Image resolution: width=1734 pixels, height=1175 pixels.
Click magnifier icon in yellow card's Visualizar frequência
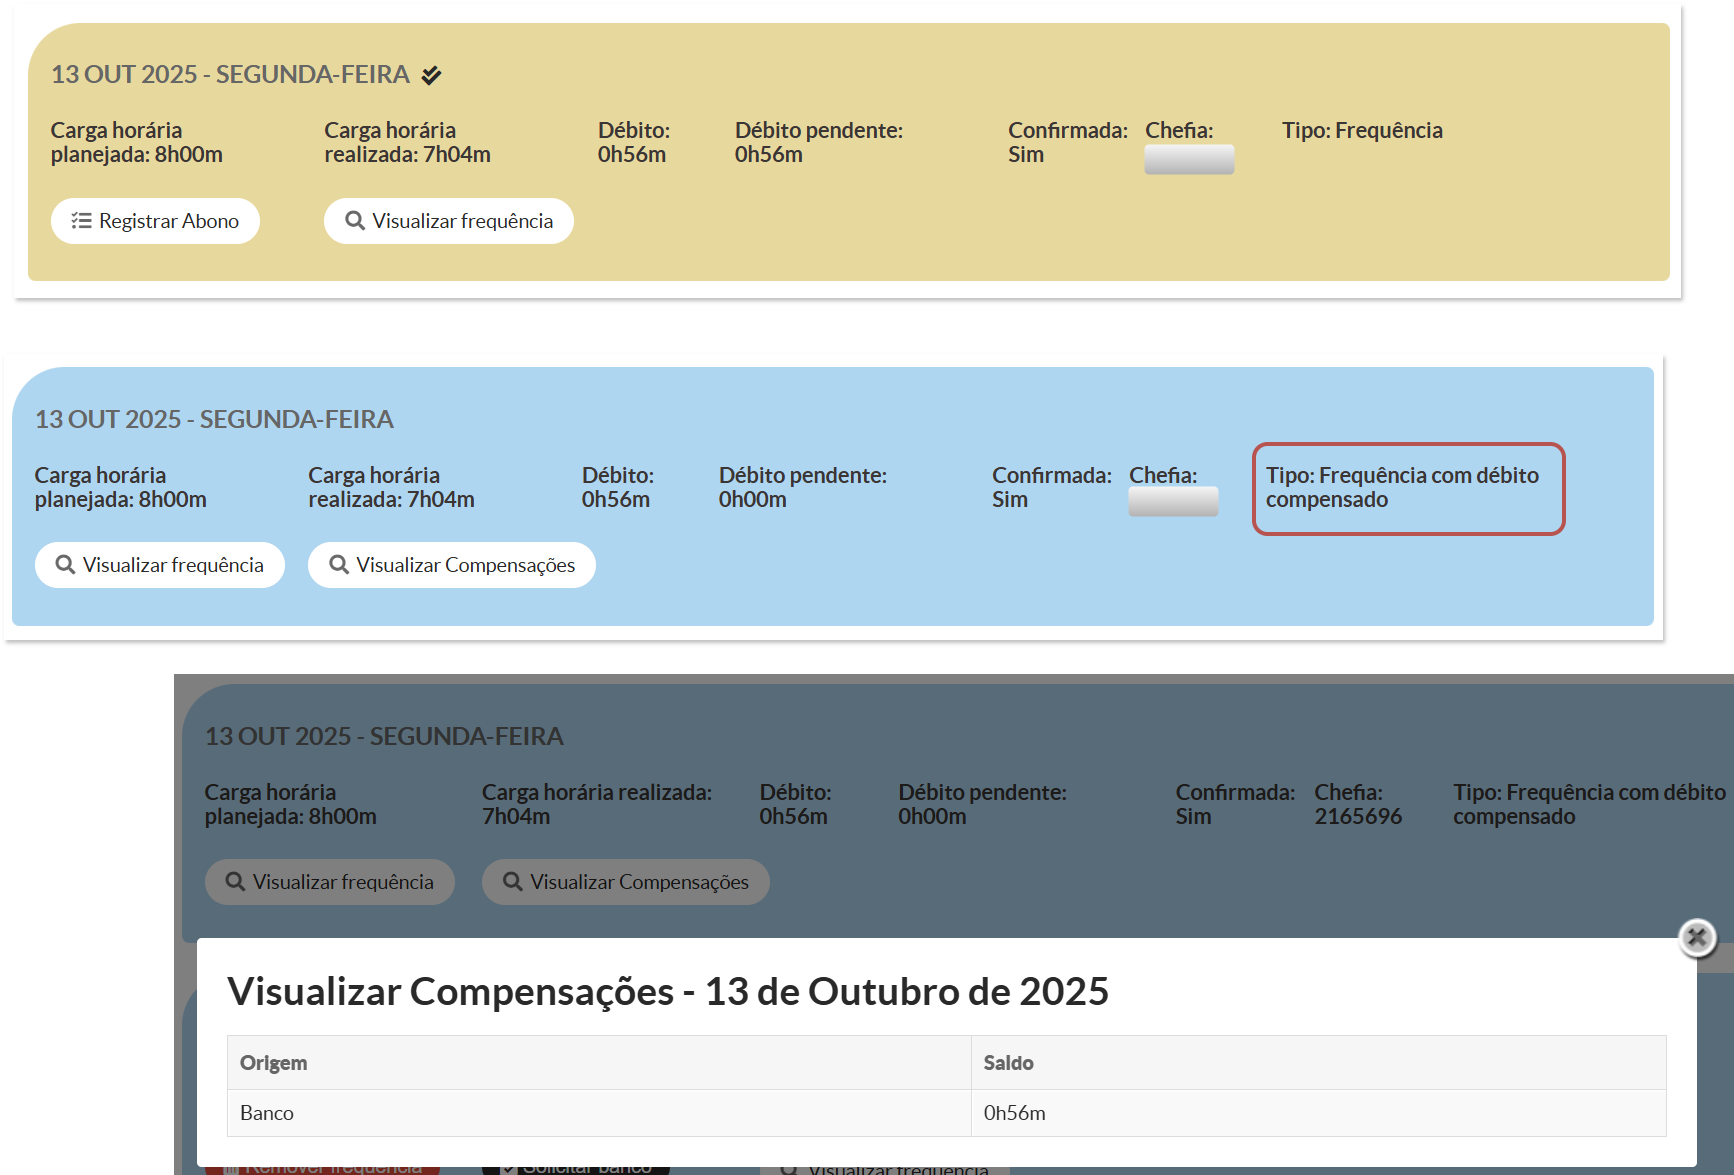[x=355, y=221]
